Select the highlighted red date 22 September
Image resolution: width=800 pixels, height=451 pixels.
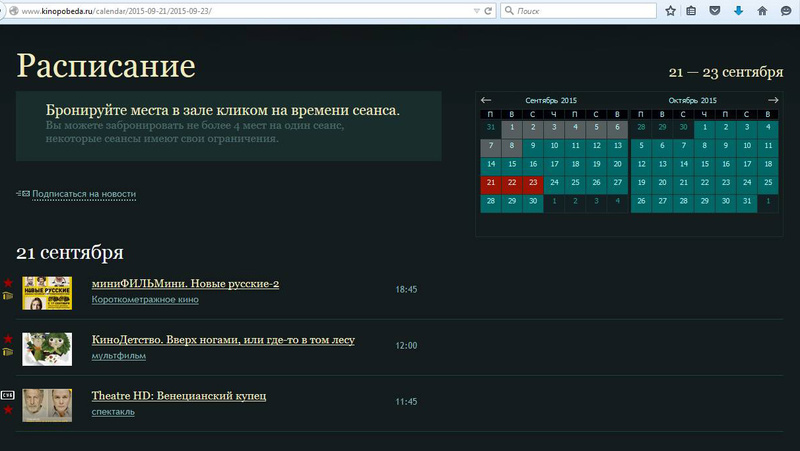coord(512,183)
